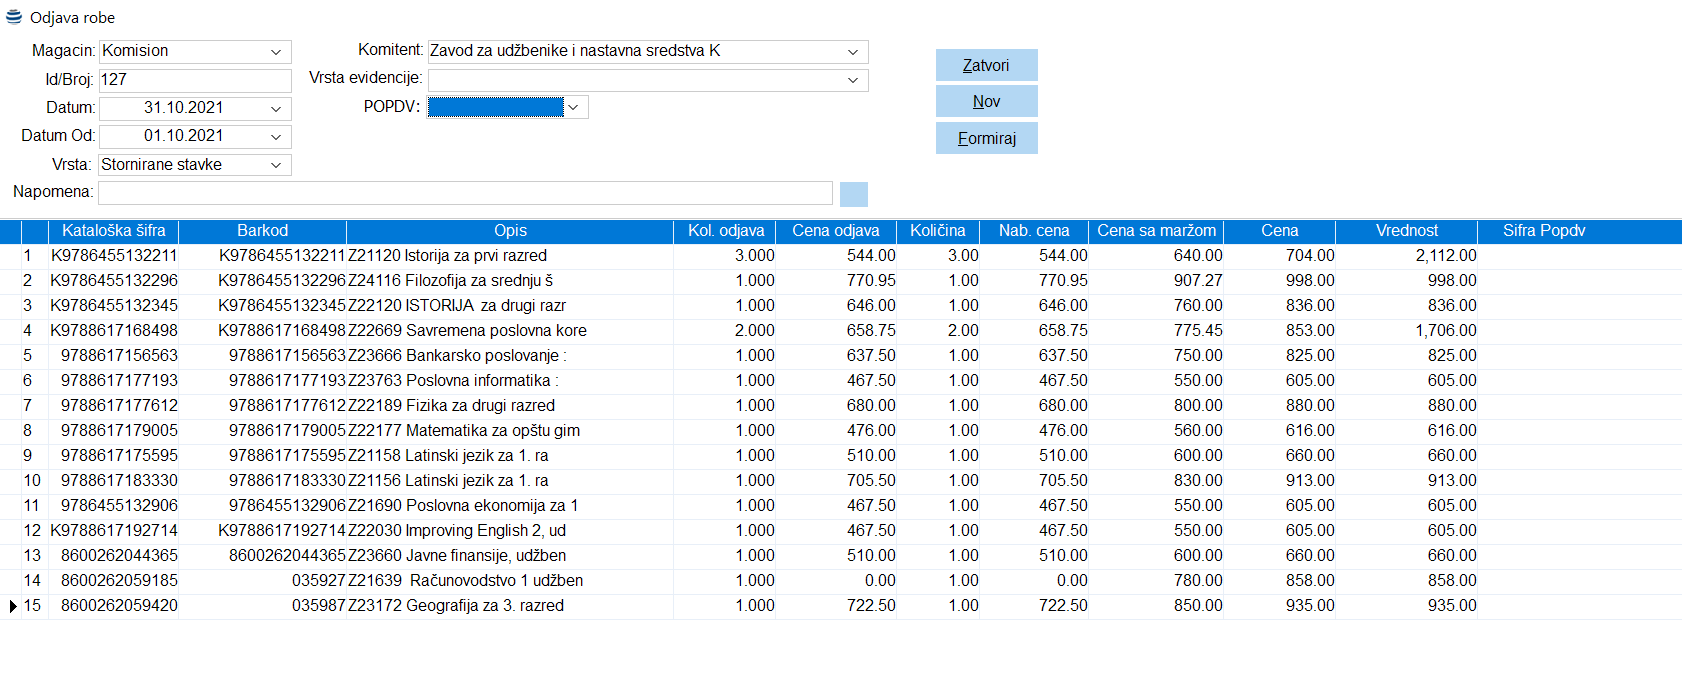Click the Vrednost column header
This screenshot has width=1682, height=680.
(1406, 231)
